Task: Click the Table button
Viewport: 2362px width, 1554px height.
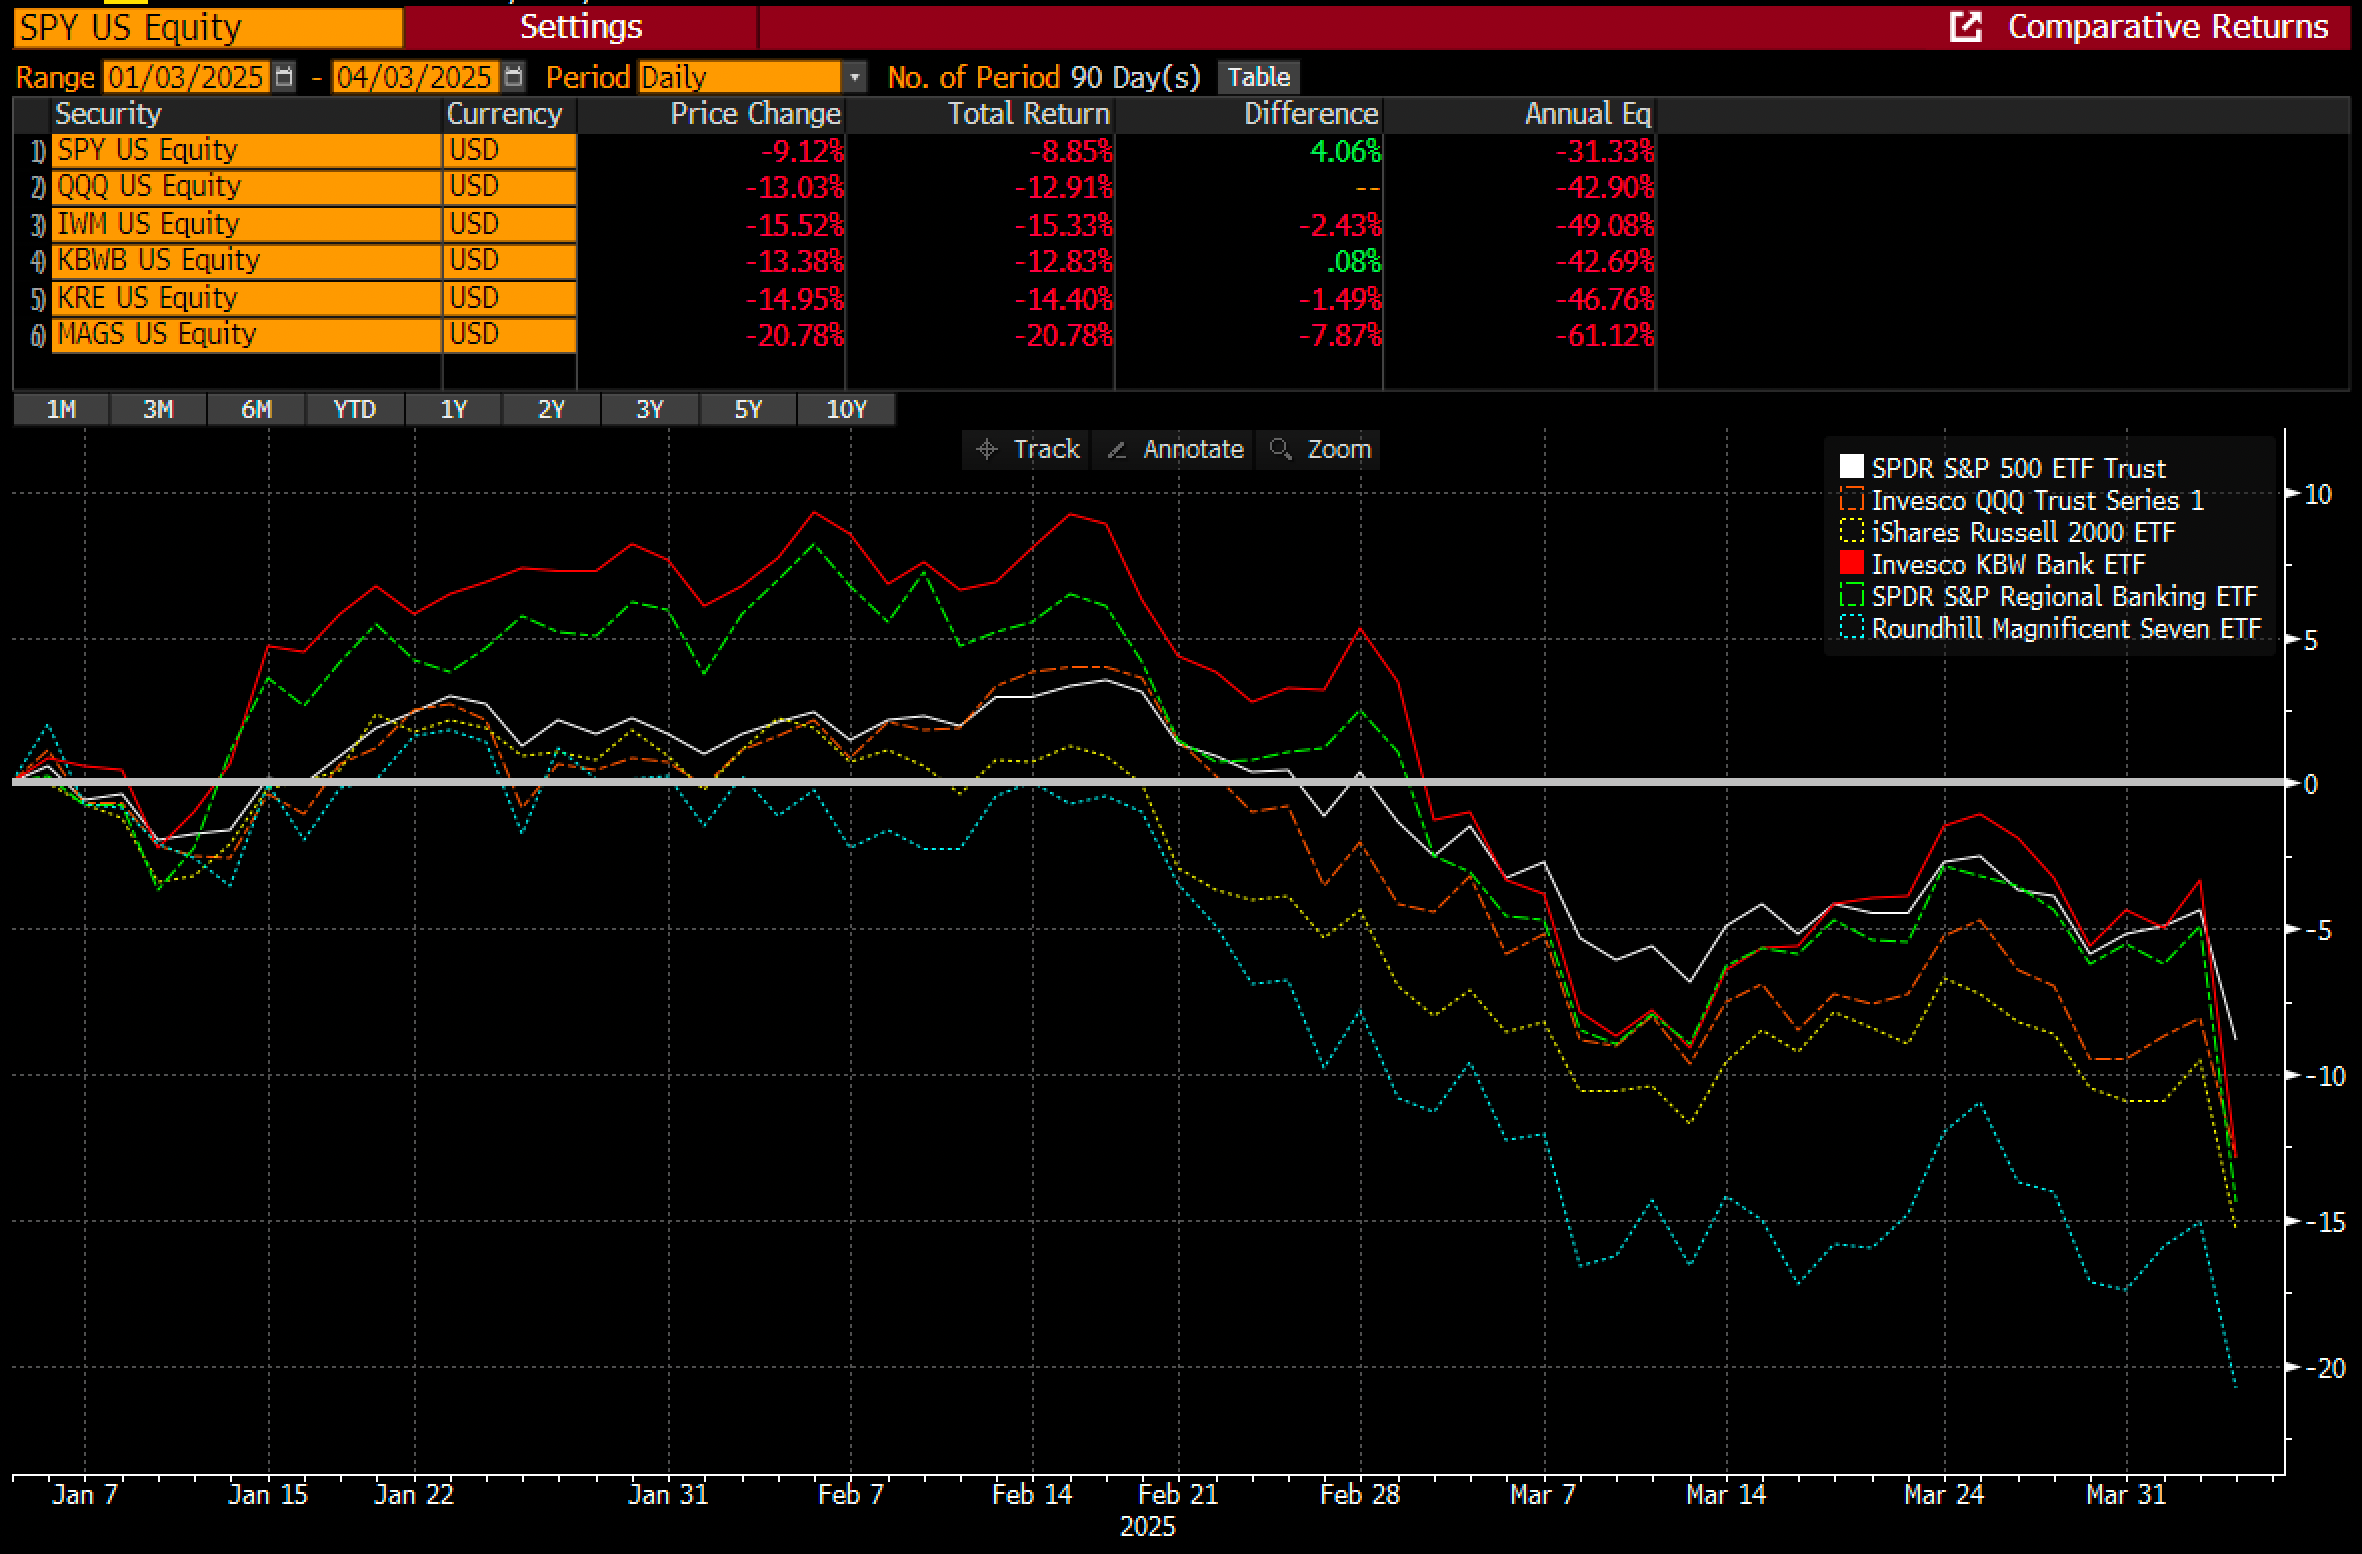Action: [x=1258, y=77]
